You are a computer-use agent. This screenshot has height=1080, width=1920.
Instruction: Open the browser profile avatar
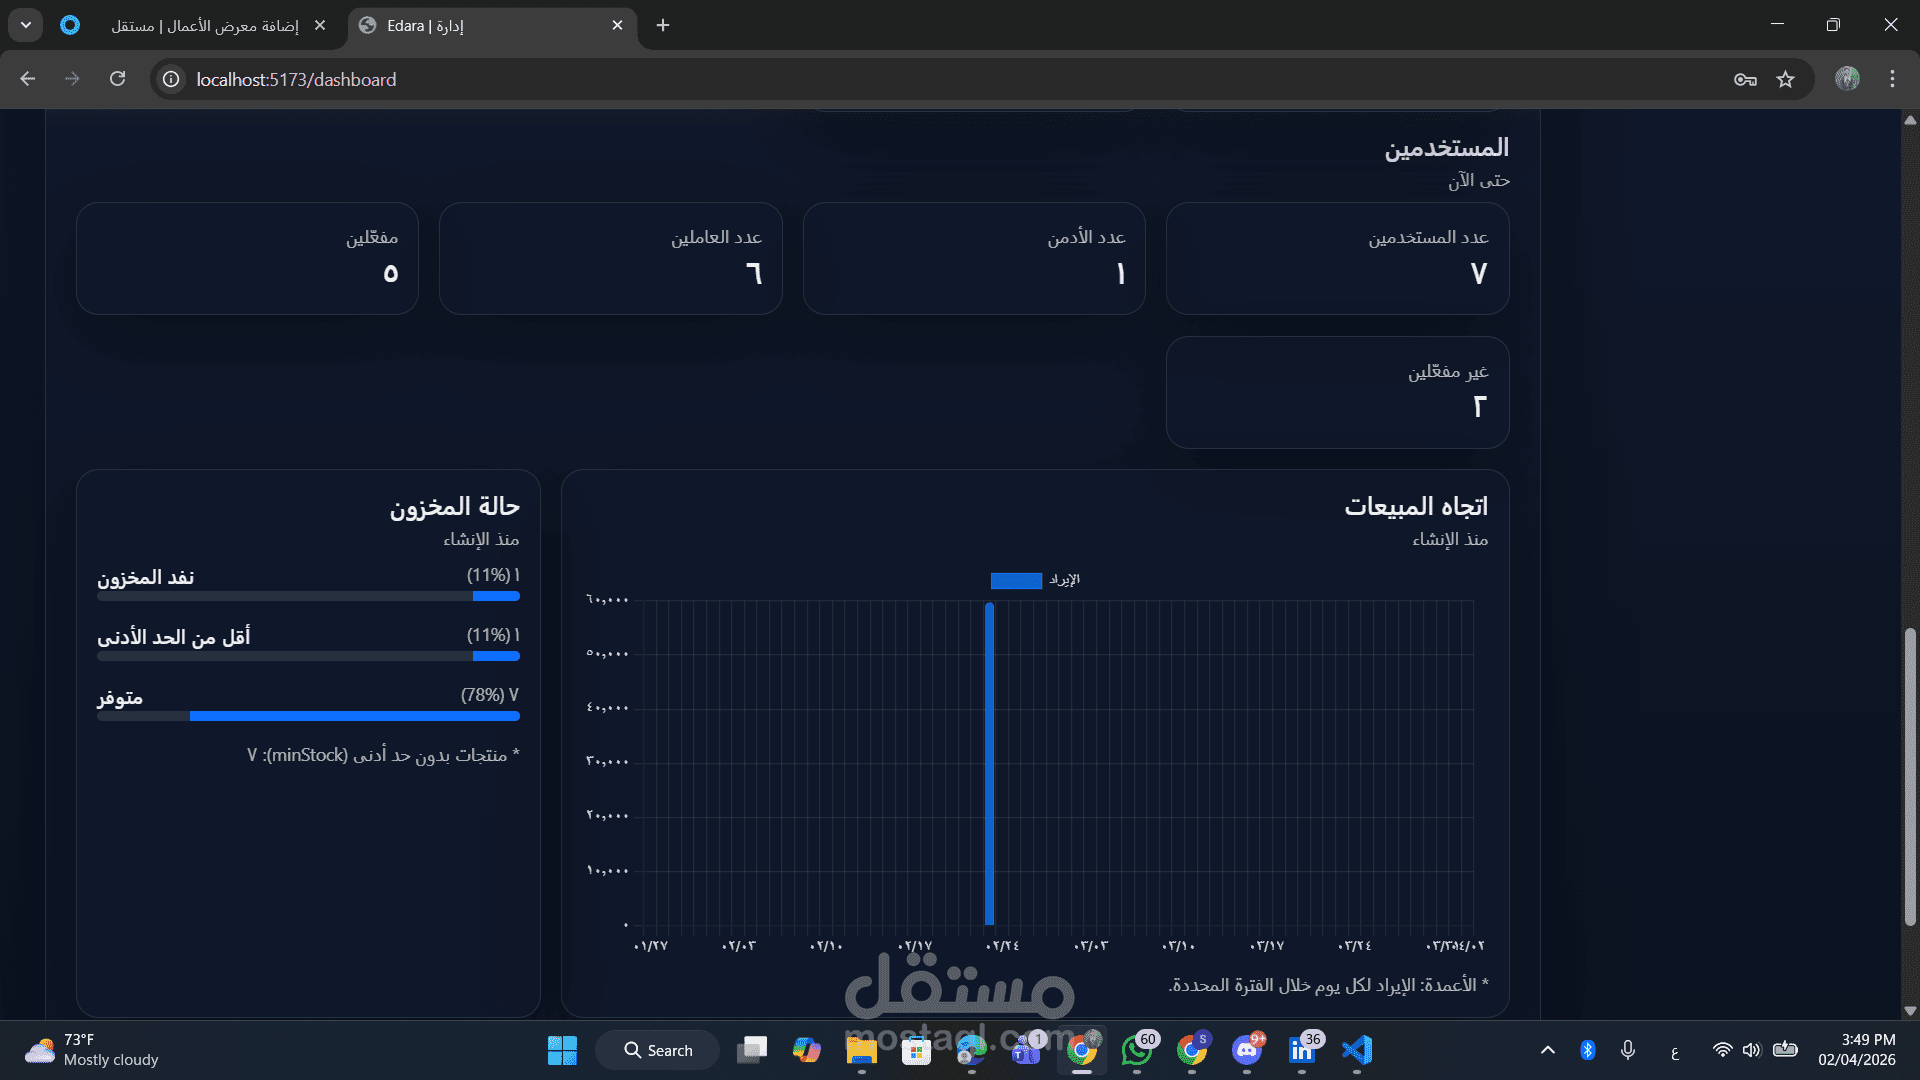[1847, 79]
